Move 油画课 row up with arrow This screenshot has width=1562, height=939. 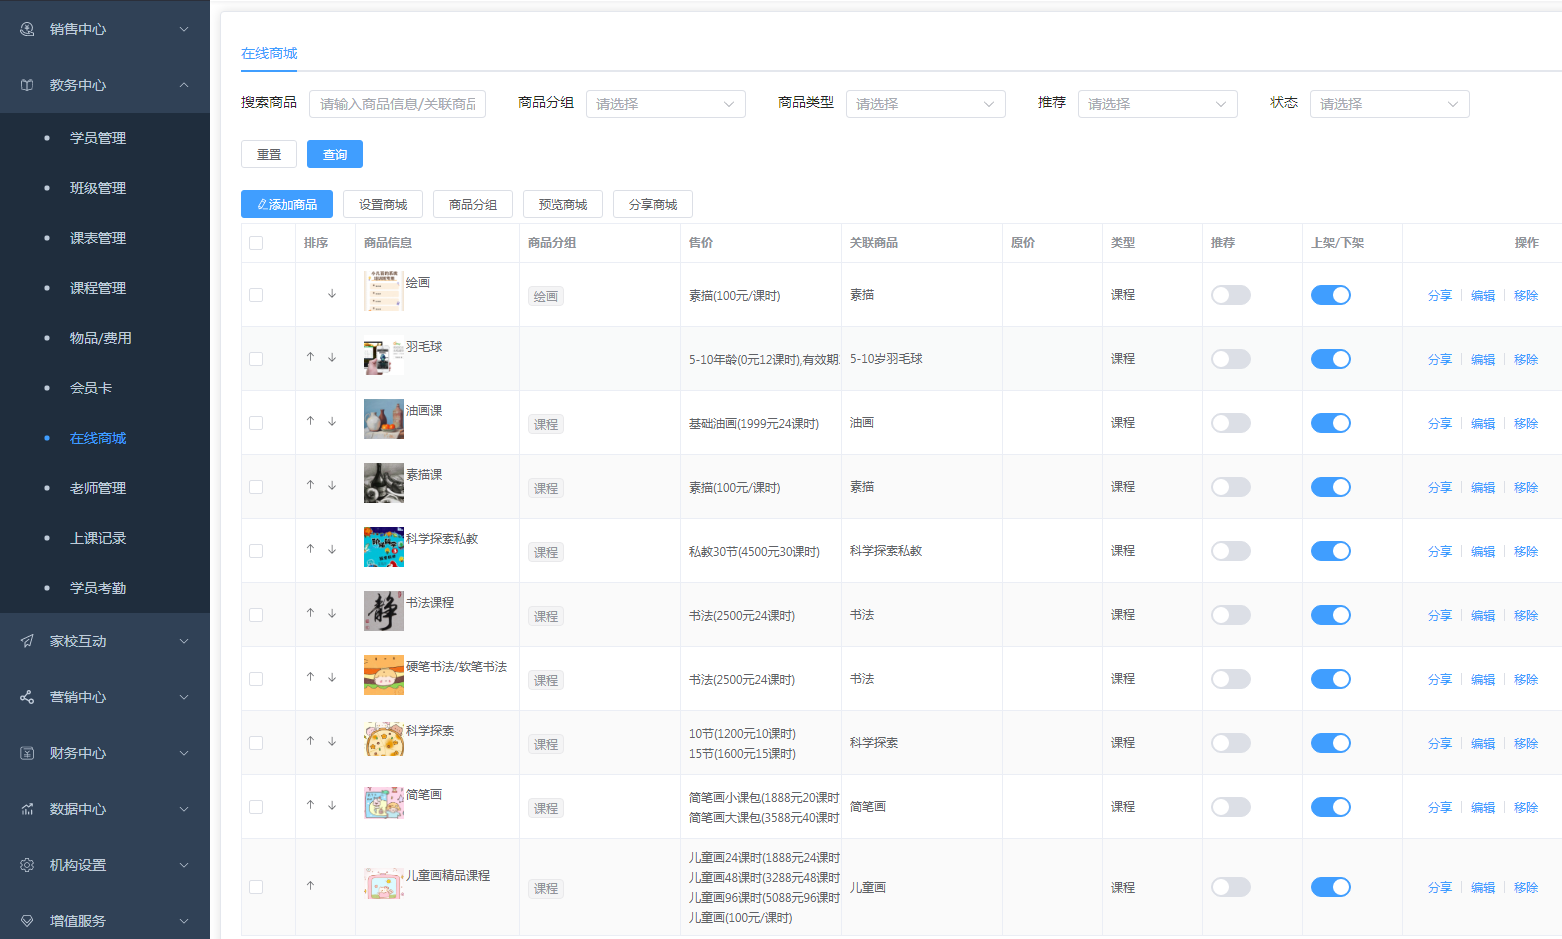(x=310, y=421)
